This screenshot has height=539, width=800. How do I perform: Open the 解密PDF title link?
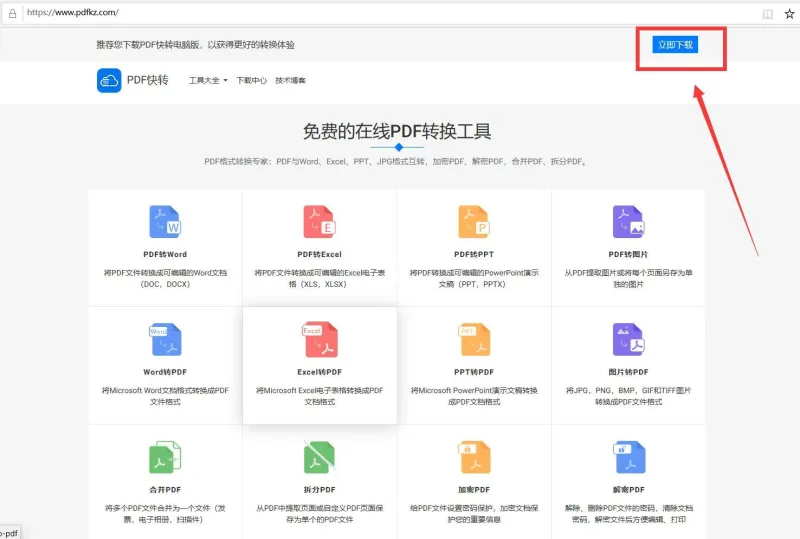pos(629,489)
